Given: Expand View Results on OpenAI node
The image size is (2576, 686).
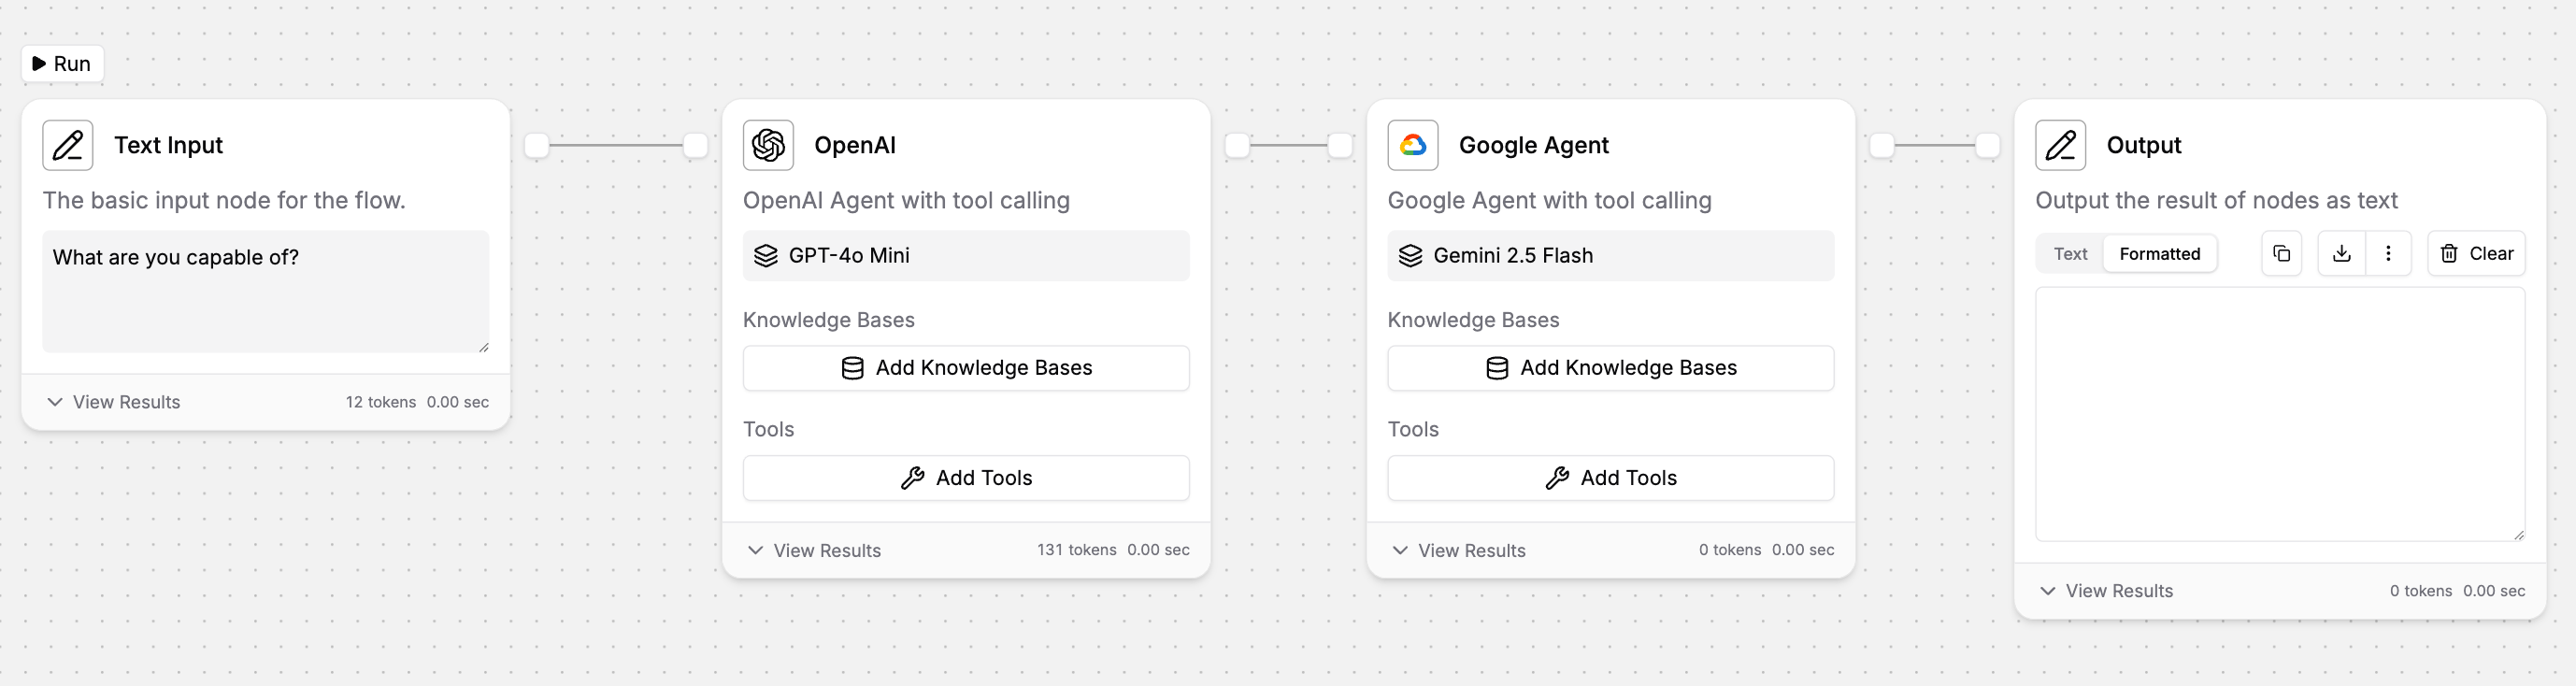Looking at the screenshot, I should (814, 550).
